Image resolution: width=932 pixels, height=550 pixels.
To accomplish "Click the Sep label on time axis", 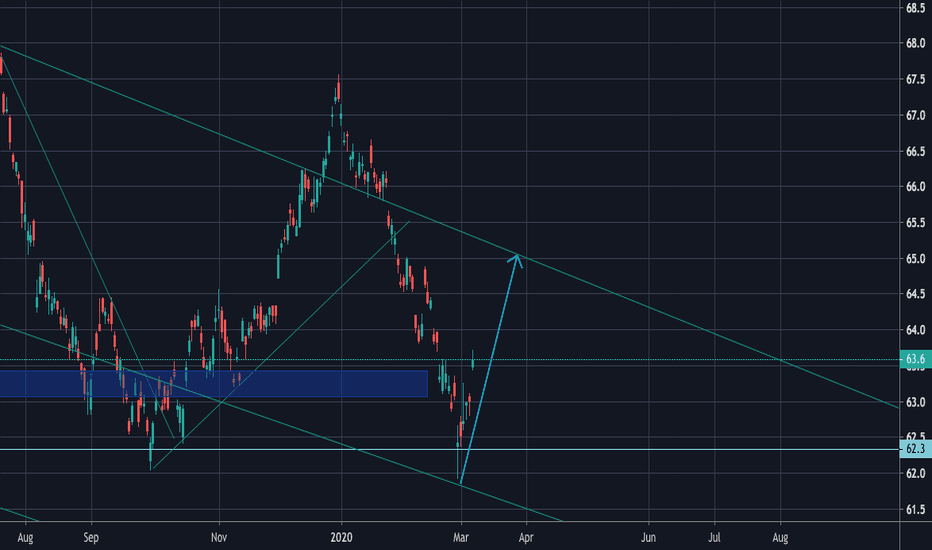I will click(91, 538).
